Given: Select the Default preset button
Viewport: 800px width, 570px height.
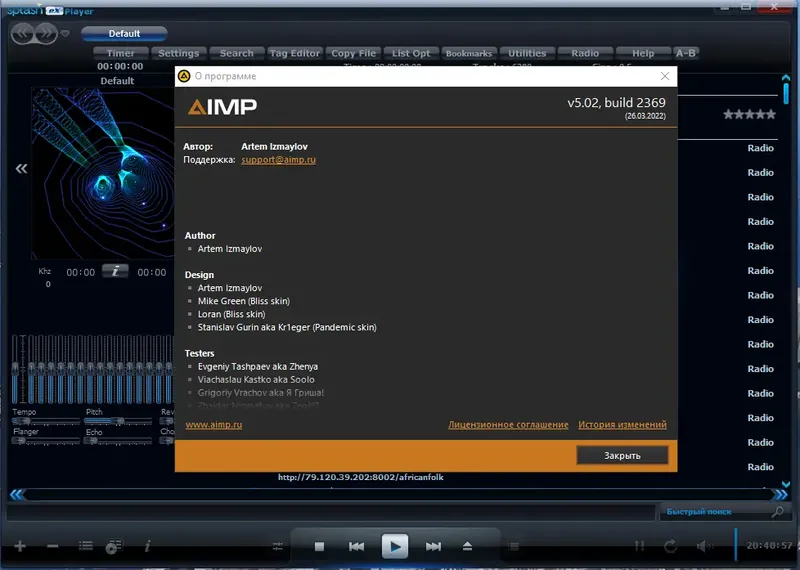Looking at the screenshot, I should 124,34.
